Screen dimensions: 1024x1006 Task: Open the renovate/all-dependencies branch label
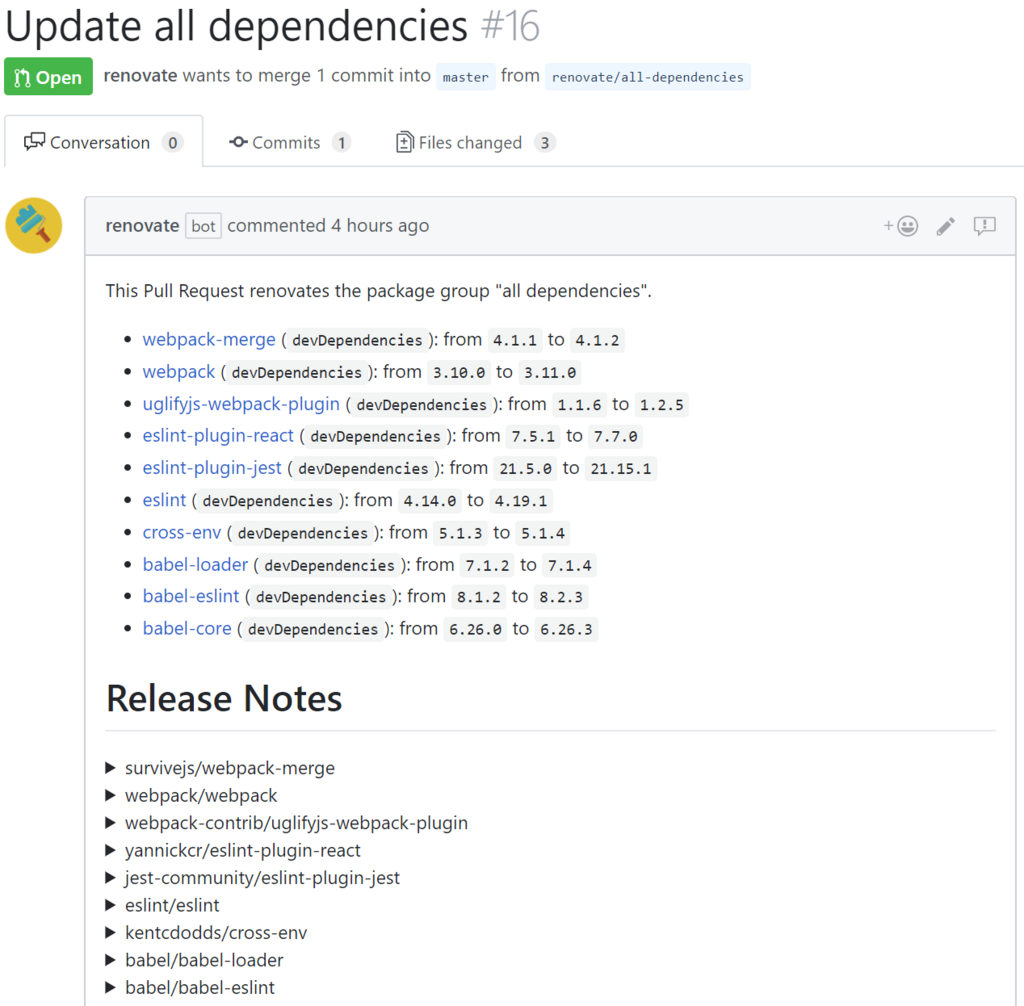[648, 77]
